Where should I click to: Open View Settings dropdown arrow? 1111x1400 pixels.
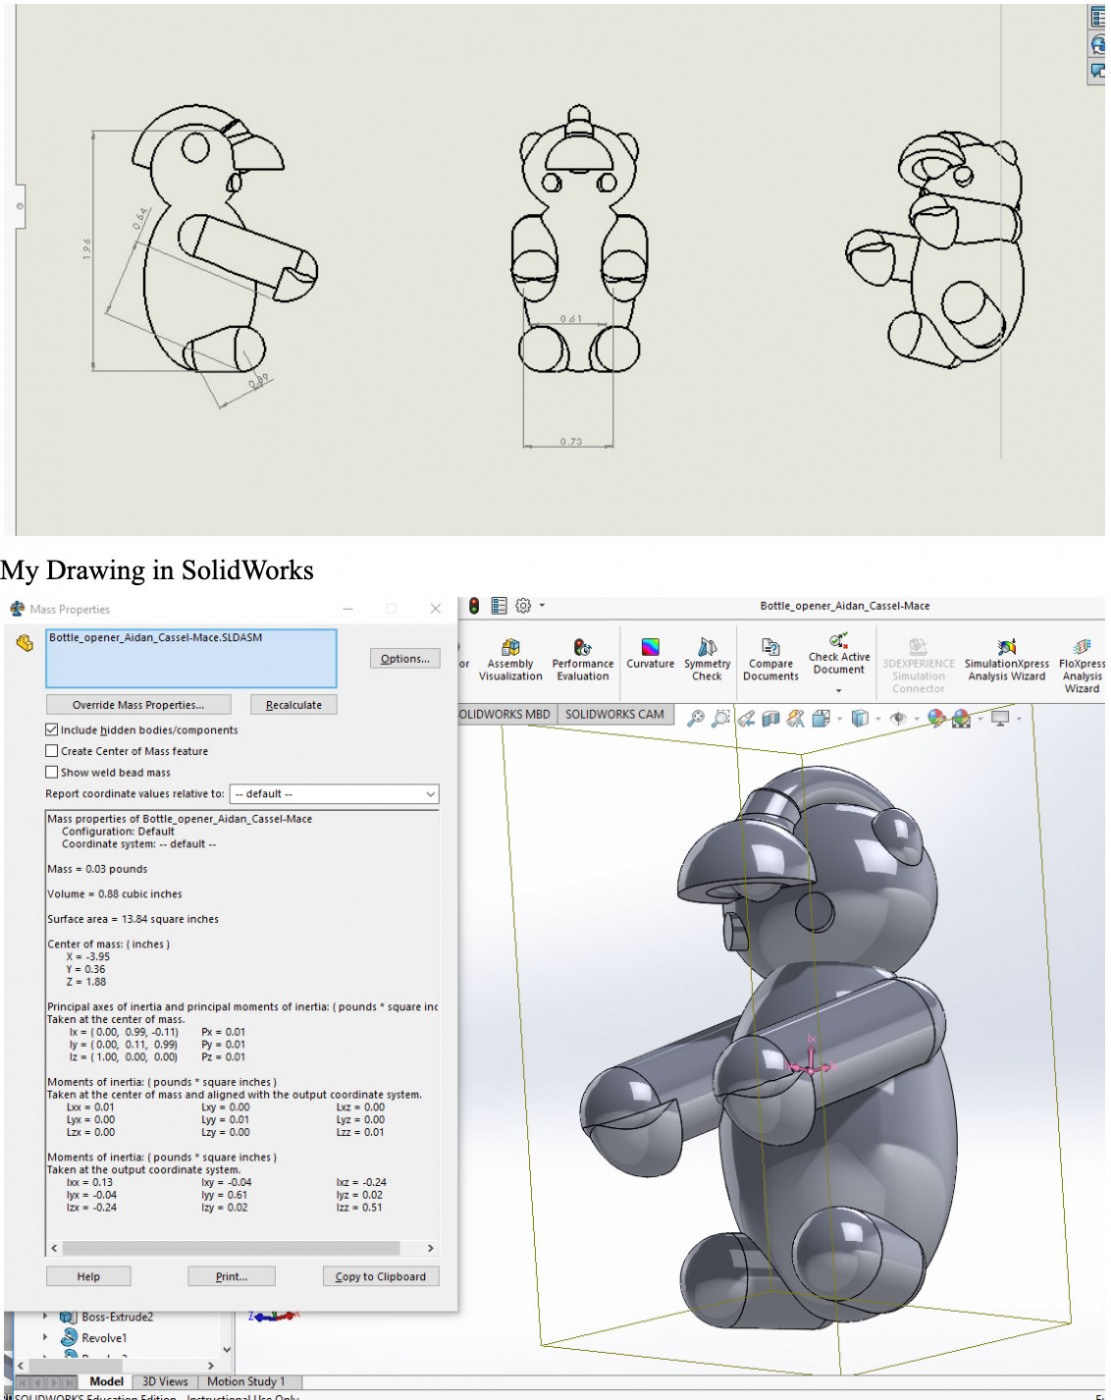pyautogui.click(x=1018, y=718)
